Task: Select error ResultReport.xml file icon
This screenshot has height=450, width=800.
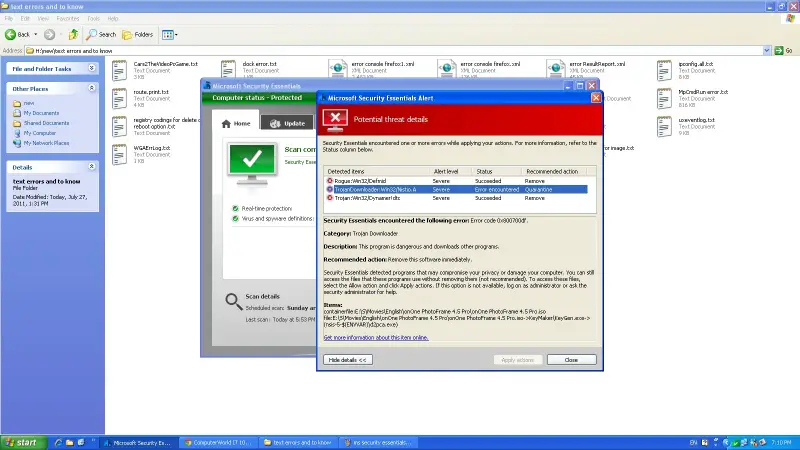Action: pos(556,69)
